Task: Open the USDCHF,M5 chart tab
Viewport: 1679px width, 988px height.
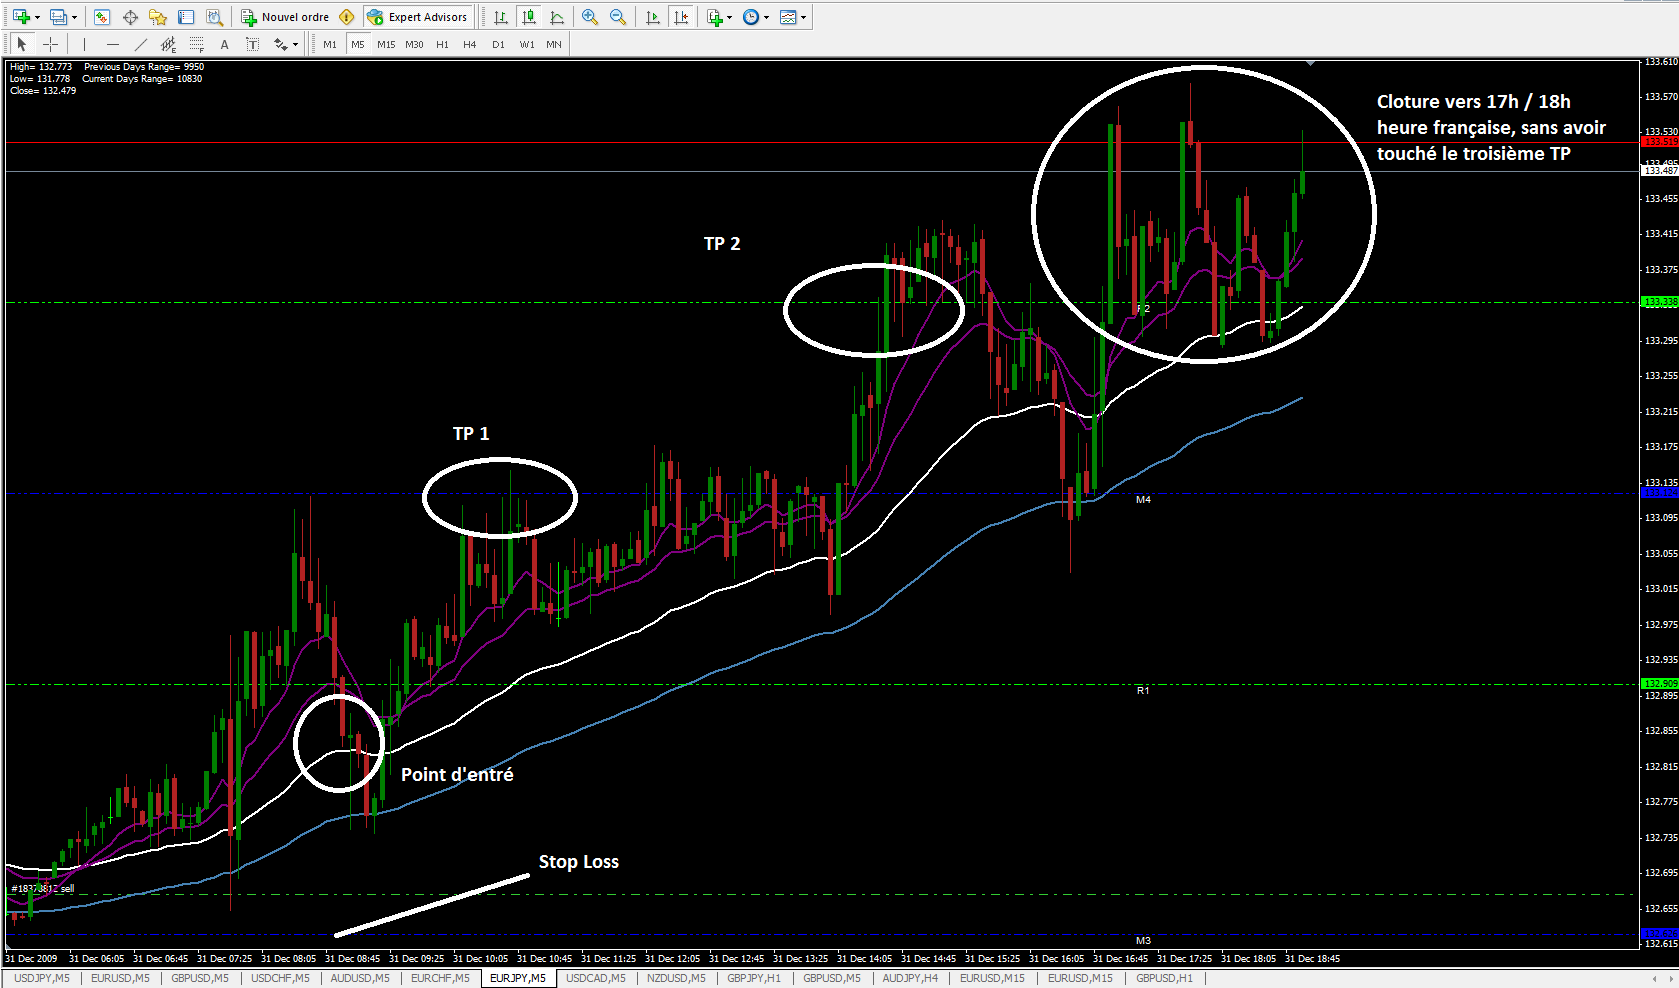Action: 280,978
